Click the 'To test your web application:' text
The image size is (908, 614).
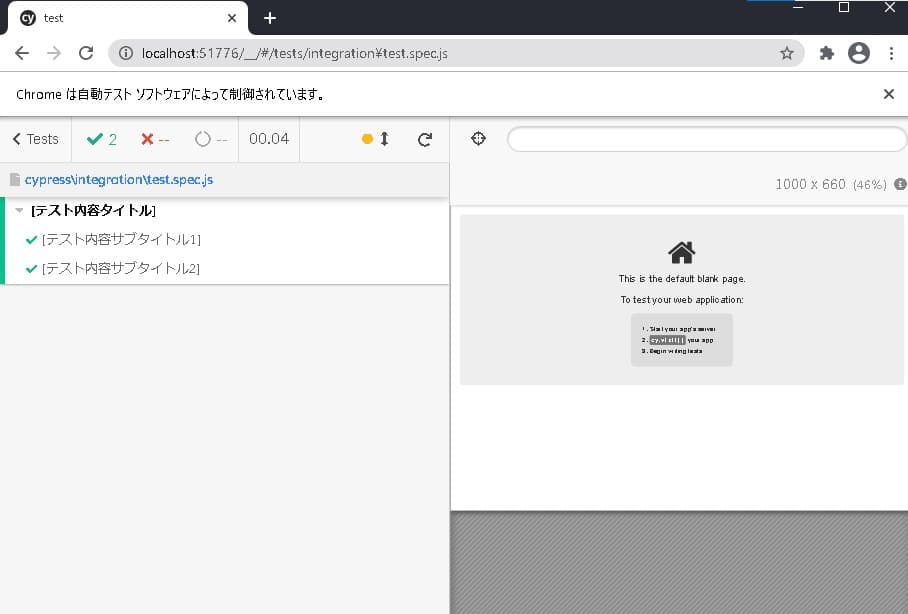click(682, 299)
